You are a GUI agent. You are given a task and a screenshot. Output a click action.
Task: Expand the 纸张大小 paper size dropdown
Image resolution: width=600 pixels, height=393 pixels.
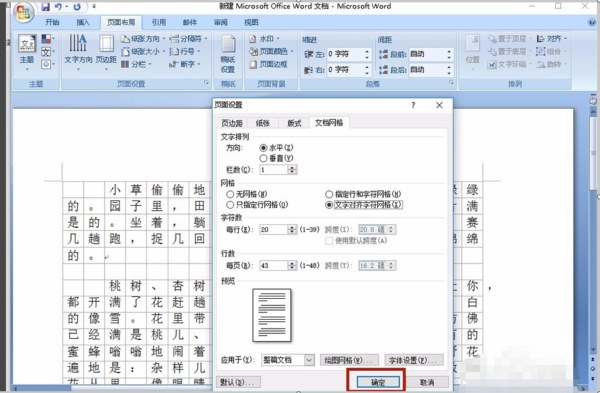coord(143,51)
